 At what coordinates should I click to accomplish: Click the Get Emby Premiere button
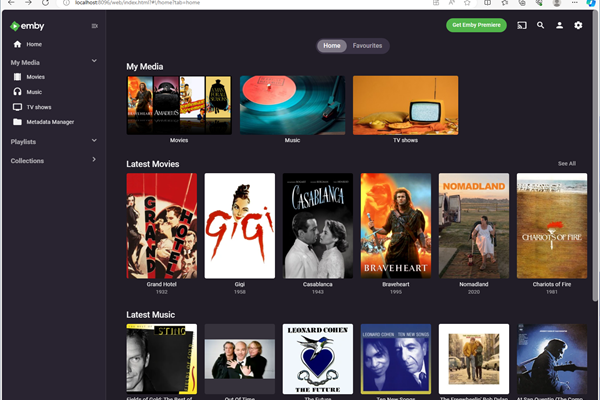476,25
